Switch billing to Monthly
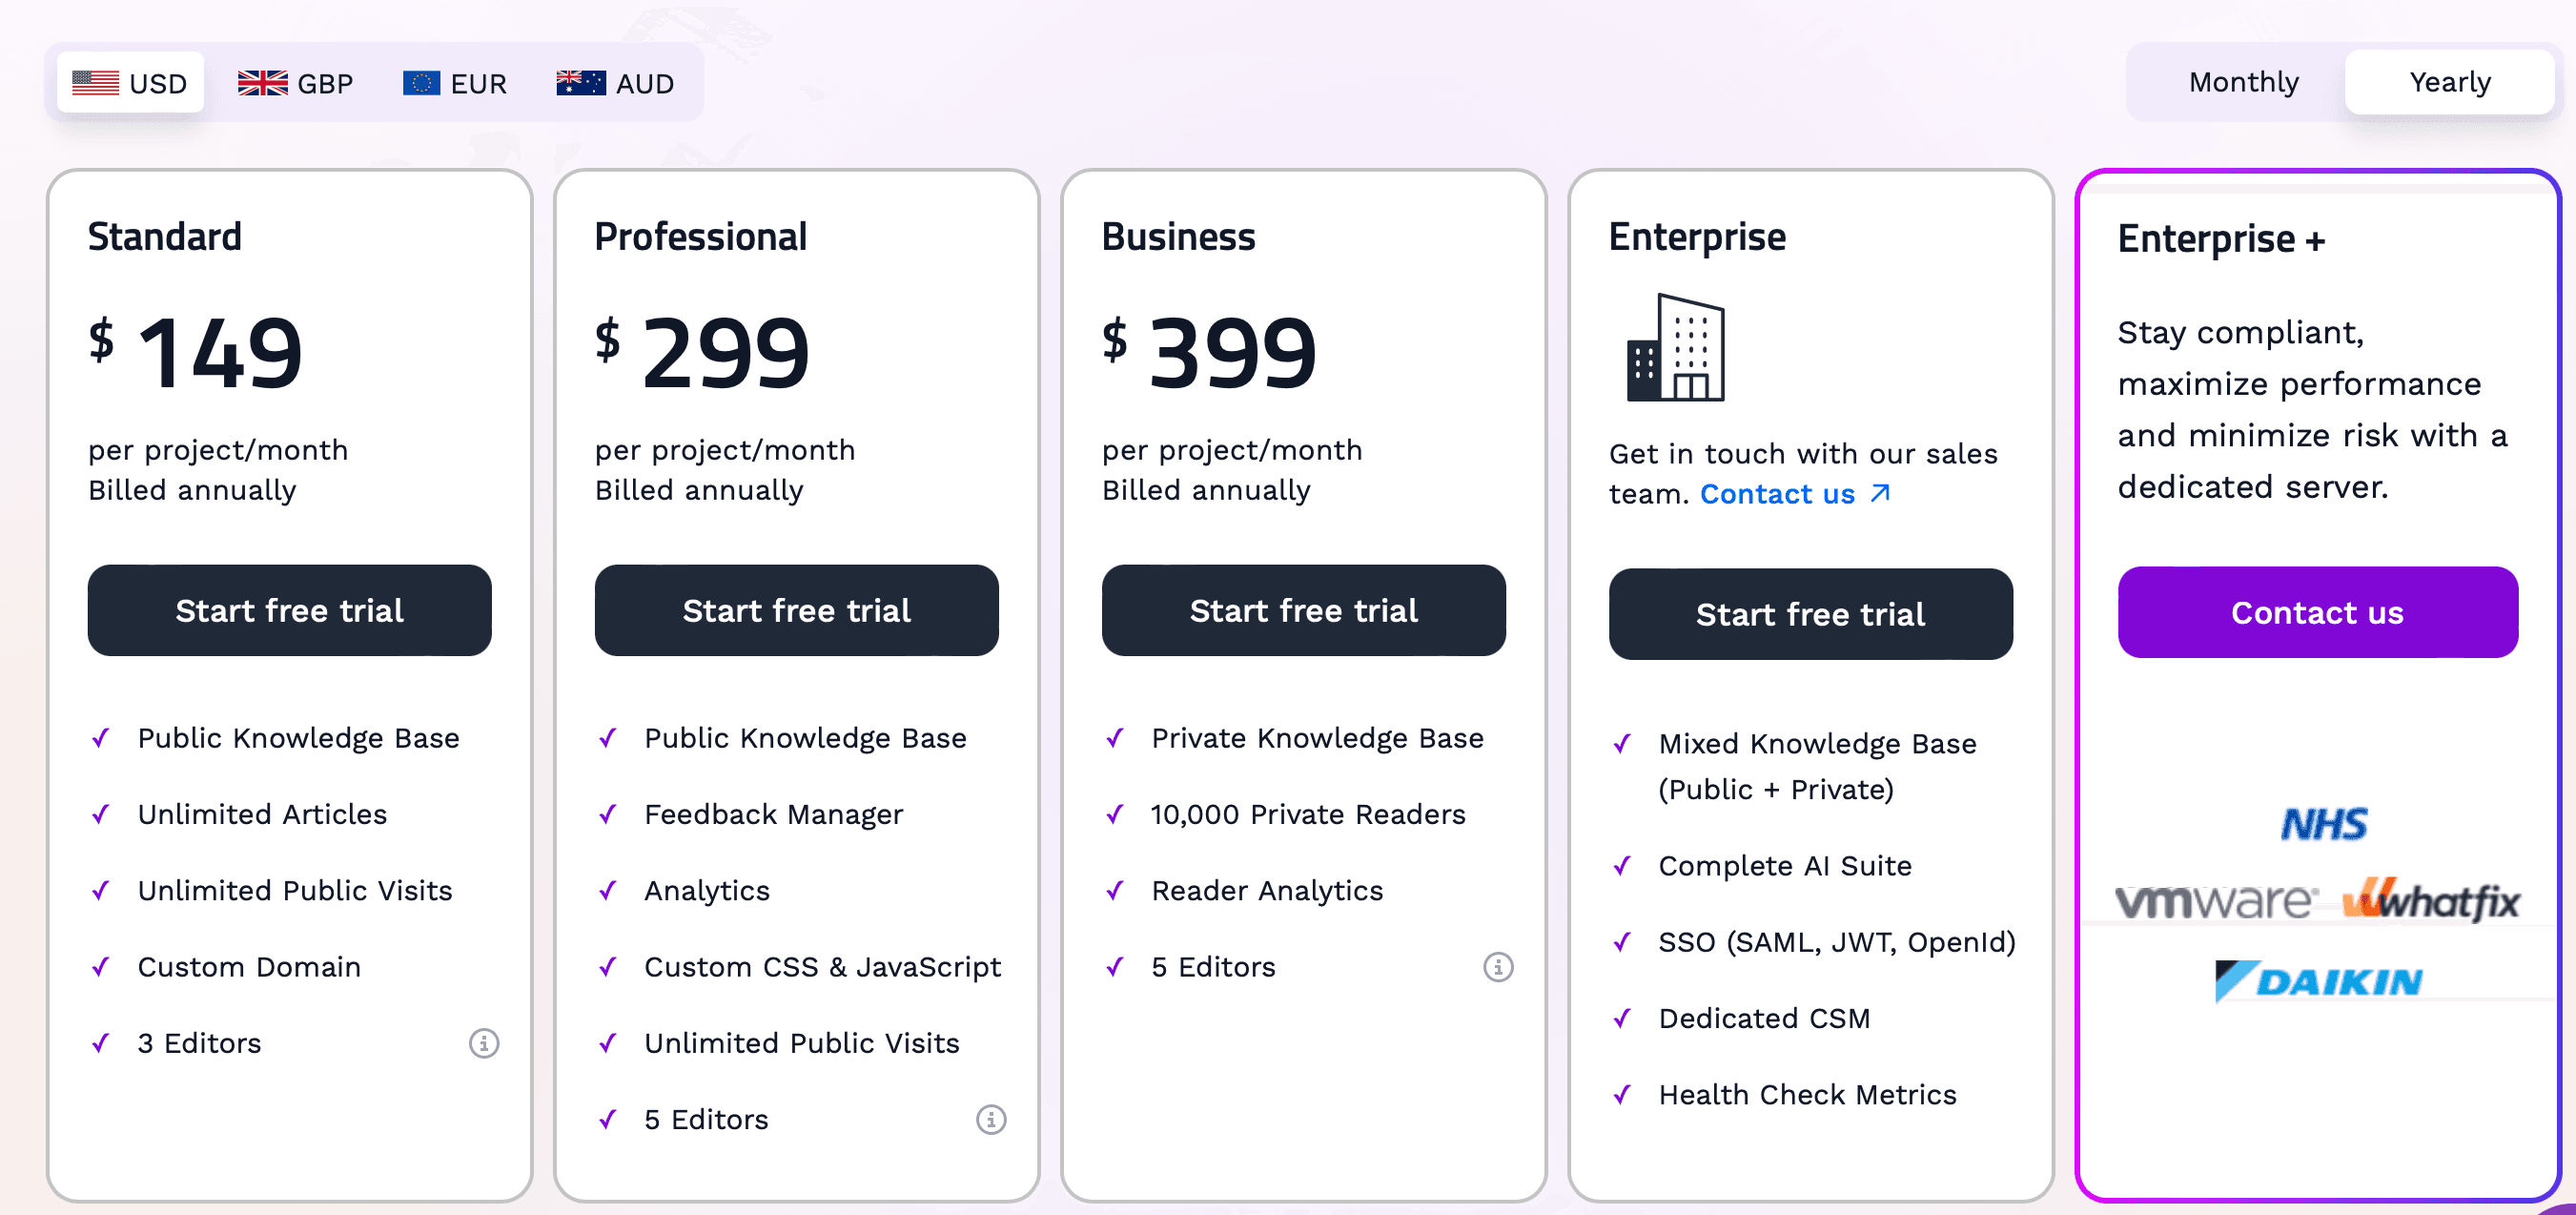 click(2243, 82)
